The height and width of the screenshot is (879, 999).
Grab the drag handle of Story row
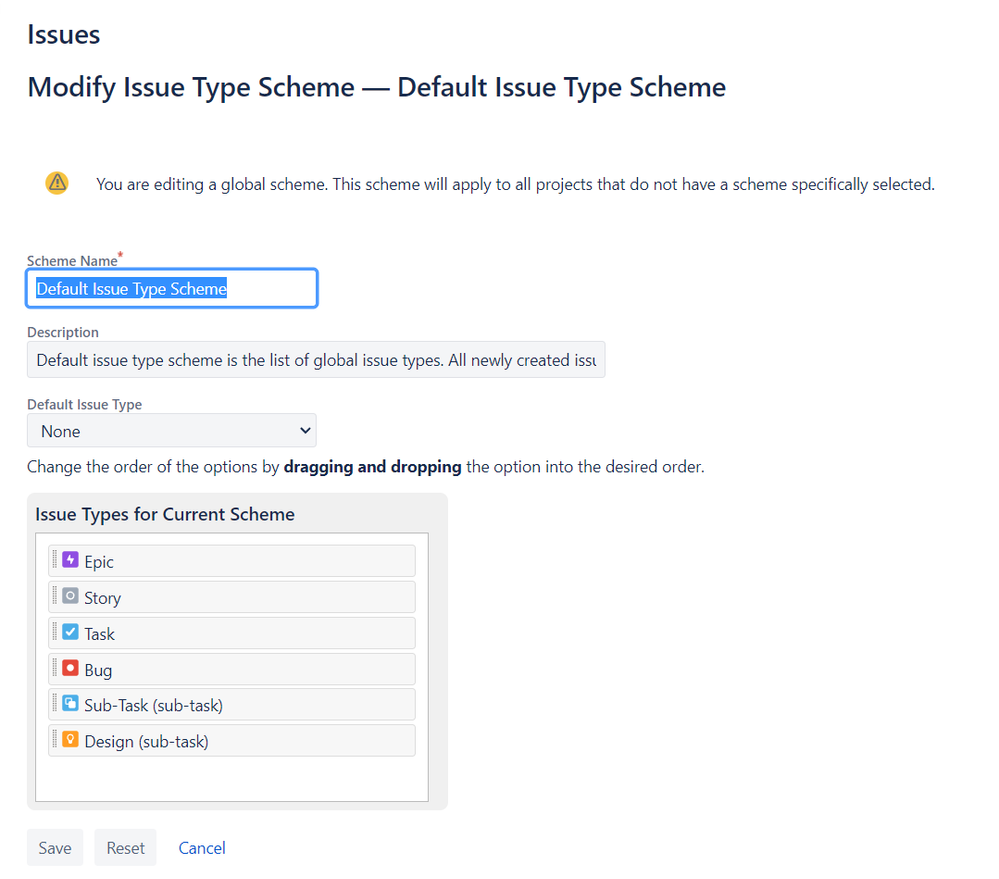(55, 597)
